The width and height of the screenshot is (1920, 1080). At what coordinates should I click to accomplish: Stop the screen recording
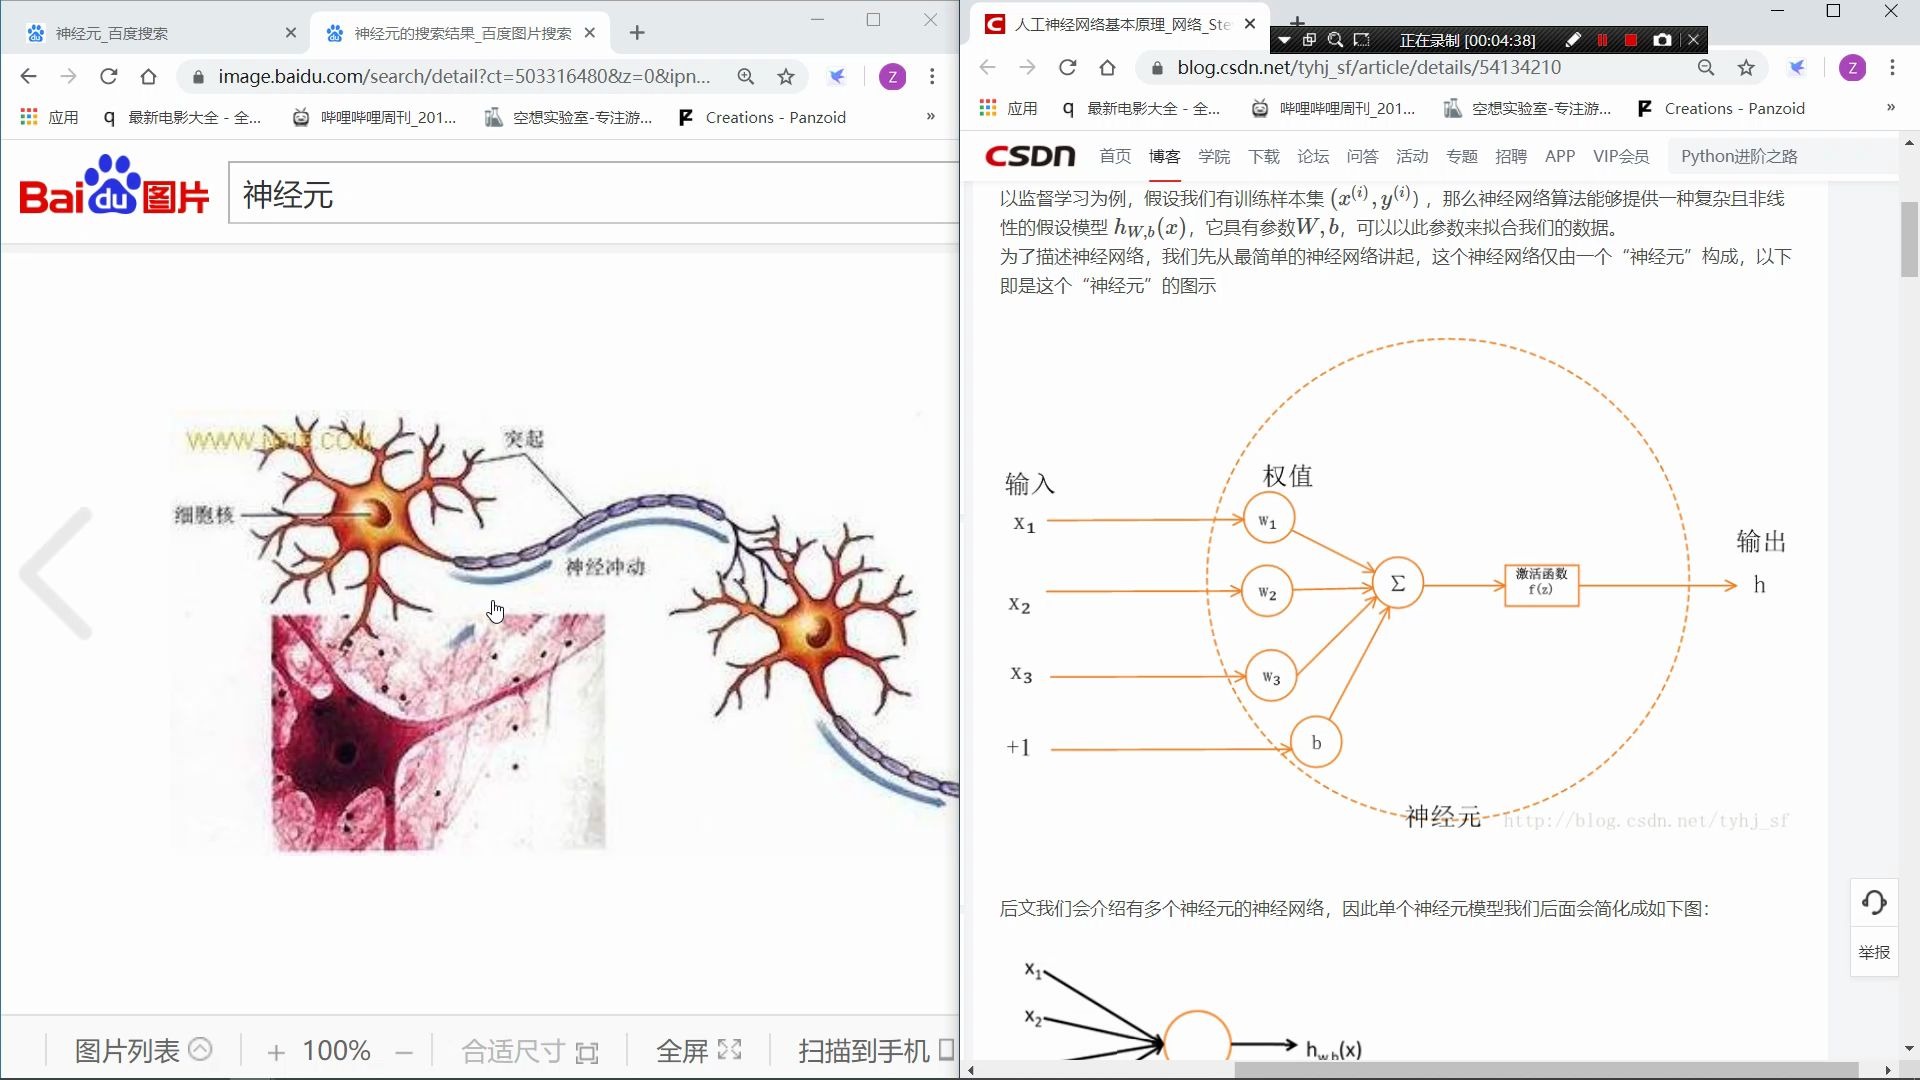tap(1631, 40)
